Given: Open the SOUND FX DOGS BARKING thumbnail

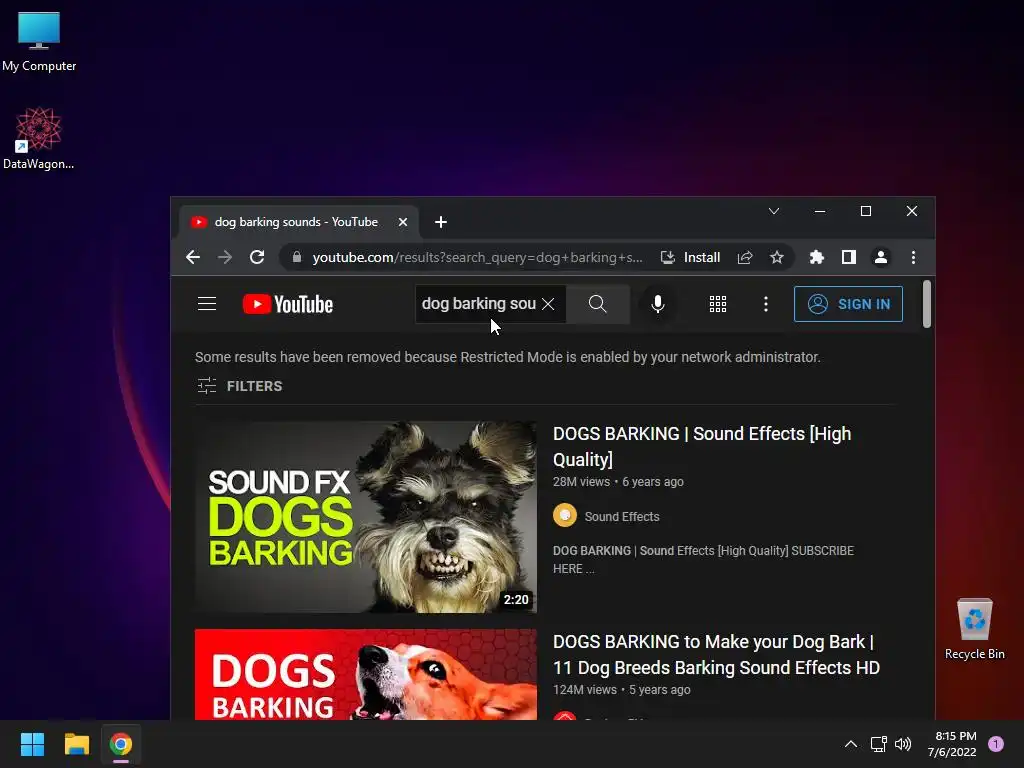Looking at the screenshot, I should [366, 517].
